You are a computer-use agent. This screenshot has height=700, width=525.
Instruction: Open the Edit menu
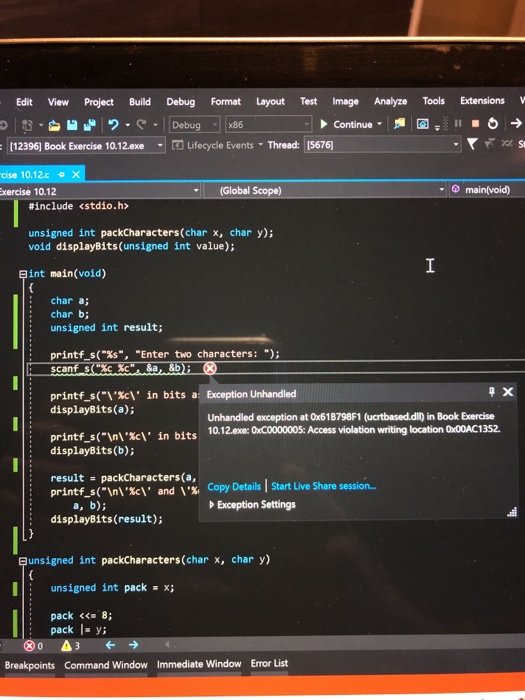(24, 102)
